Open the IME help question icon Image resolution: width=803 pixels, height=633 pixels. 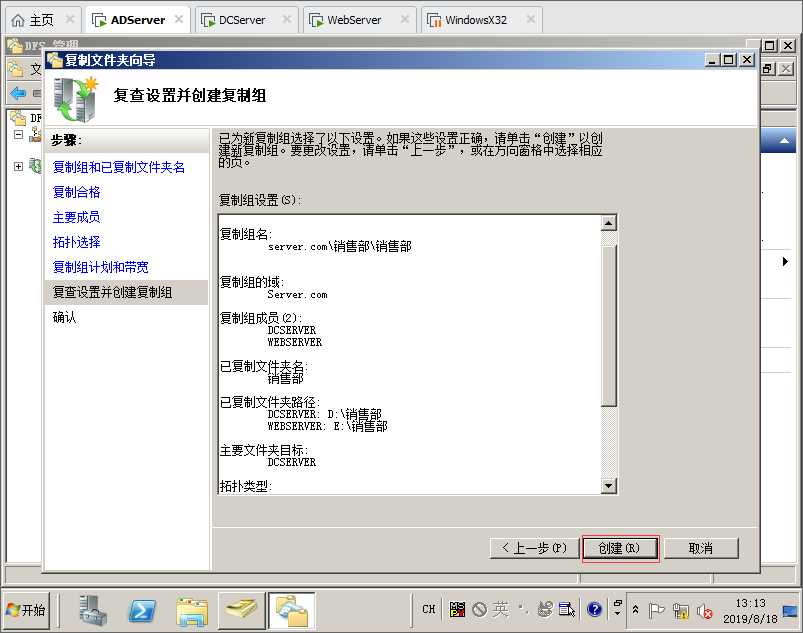(595, 609)
